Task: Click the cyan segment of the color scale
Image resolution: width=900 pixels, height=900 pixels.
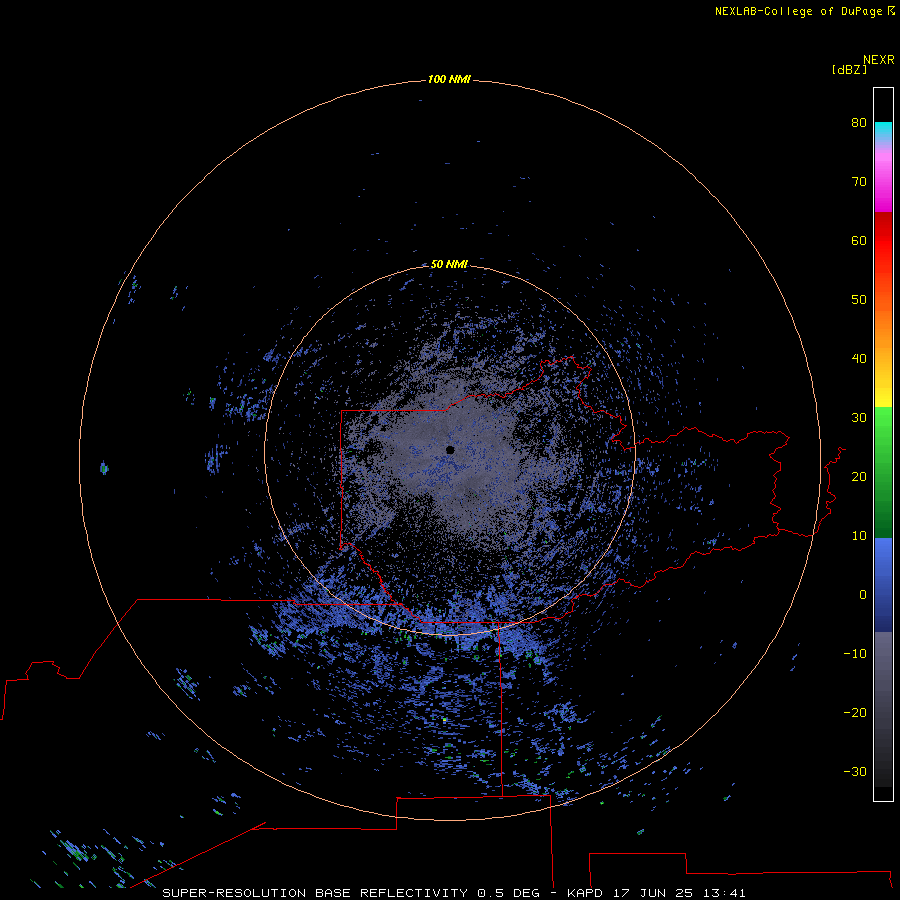Action: click(883, 129)
